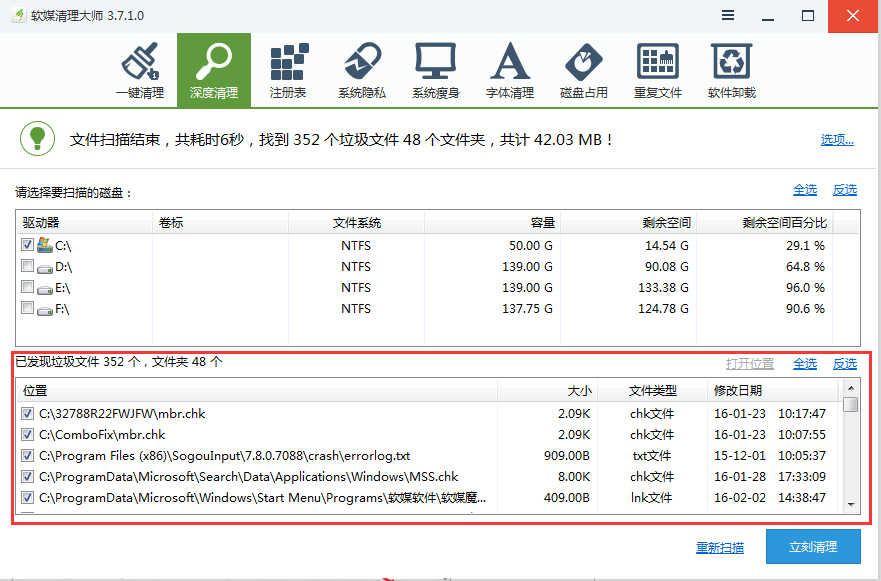Viewport: 881px width, 581px height.
Task: Click 全选 to select all drives
Action: pyautogui.click(x=805, y=189)
